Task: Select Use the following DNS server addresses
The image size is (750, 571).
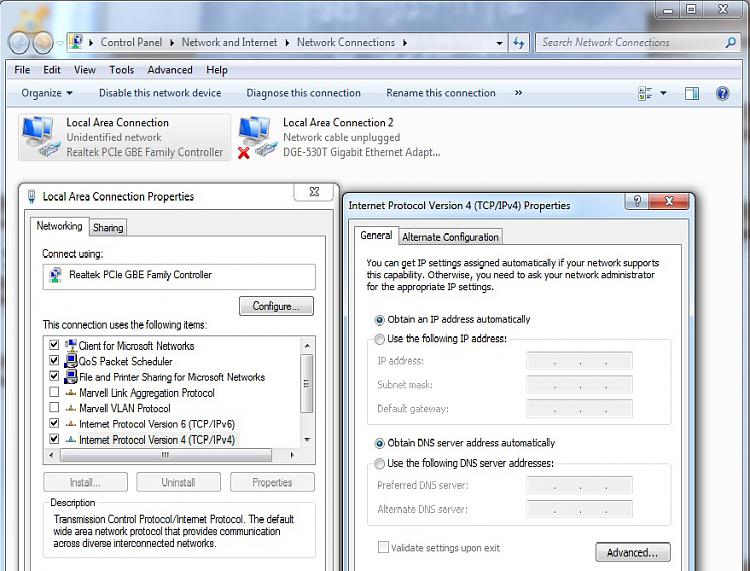Action: pyautogui.click(x=379, y=463)
